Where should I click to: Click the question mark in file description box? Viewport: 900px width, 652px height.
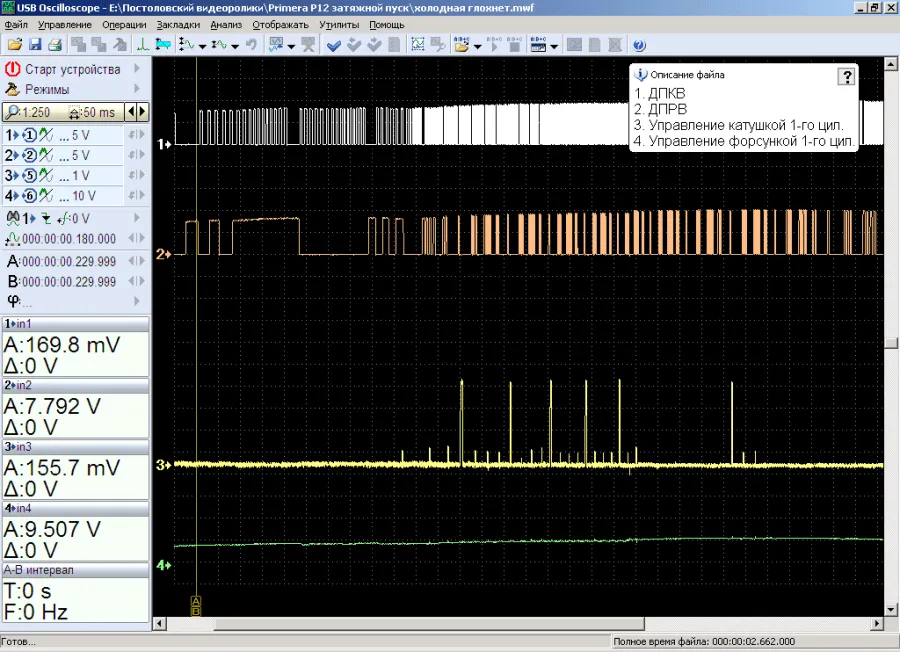point(847,76)
